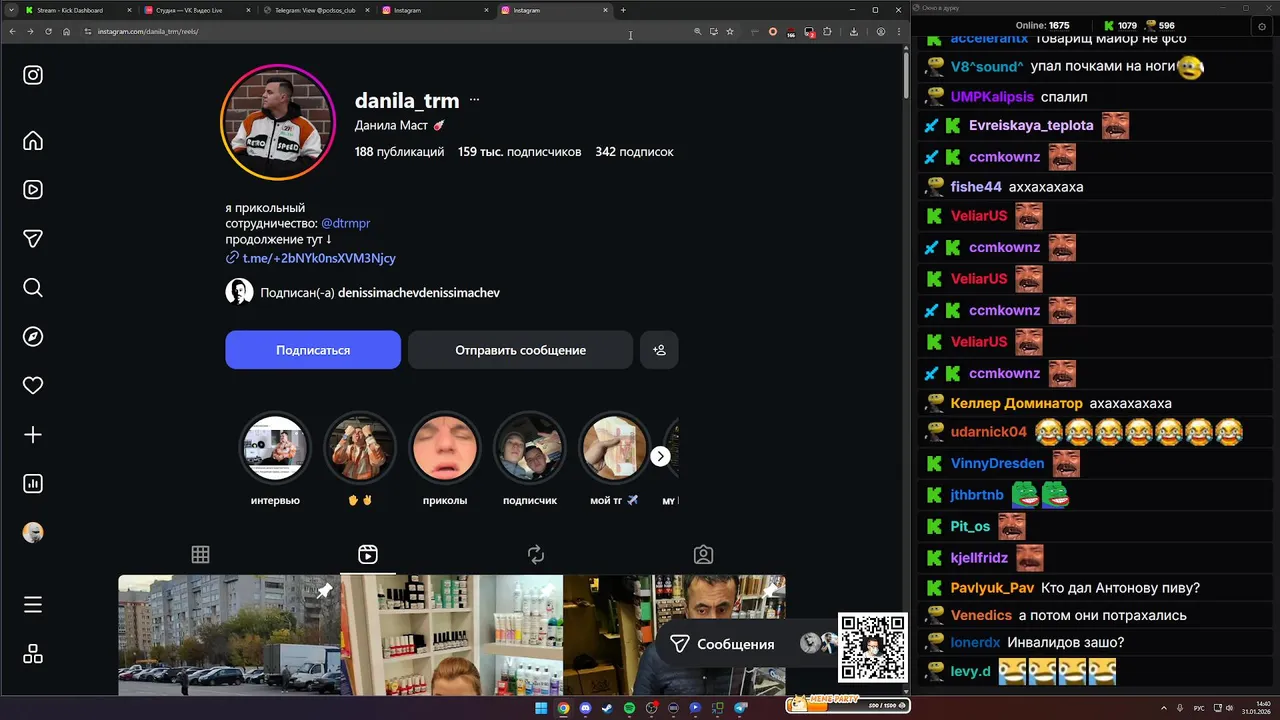
Task: Click the suggest similar accounts add-person button
Action: click(x=659, y=350)
